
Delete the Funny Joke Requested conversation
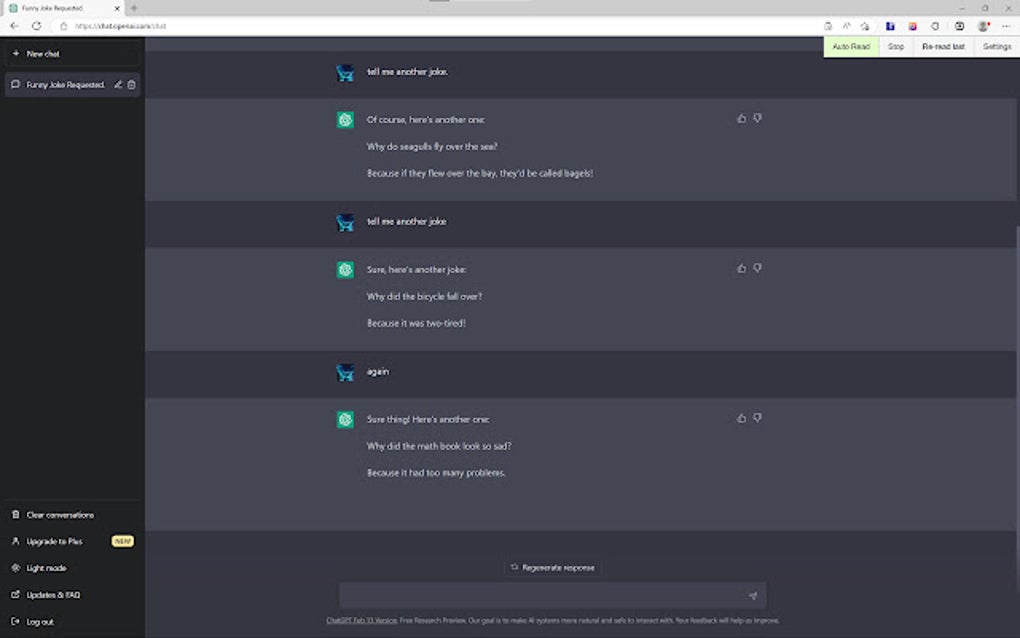[x=131, y=85]
